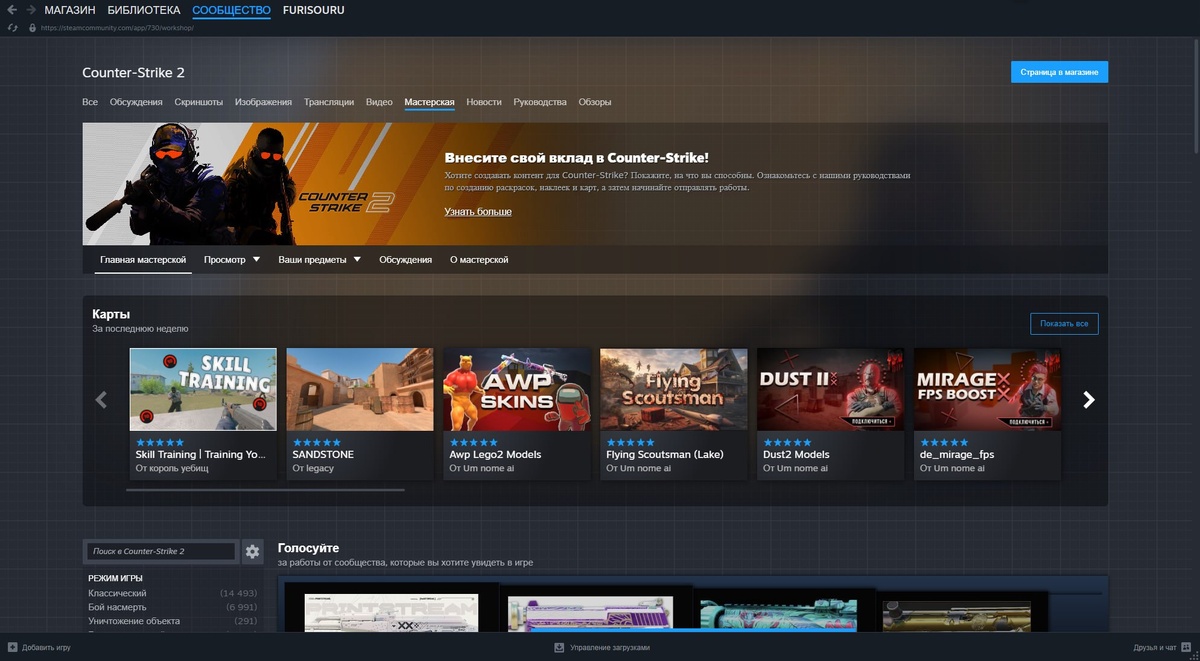The width and height of the screenshot is (1200, 661).
Task: Open the Friends and chat icon
Action: click(x=1185, y=647)
